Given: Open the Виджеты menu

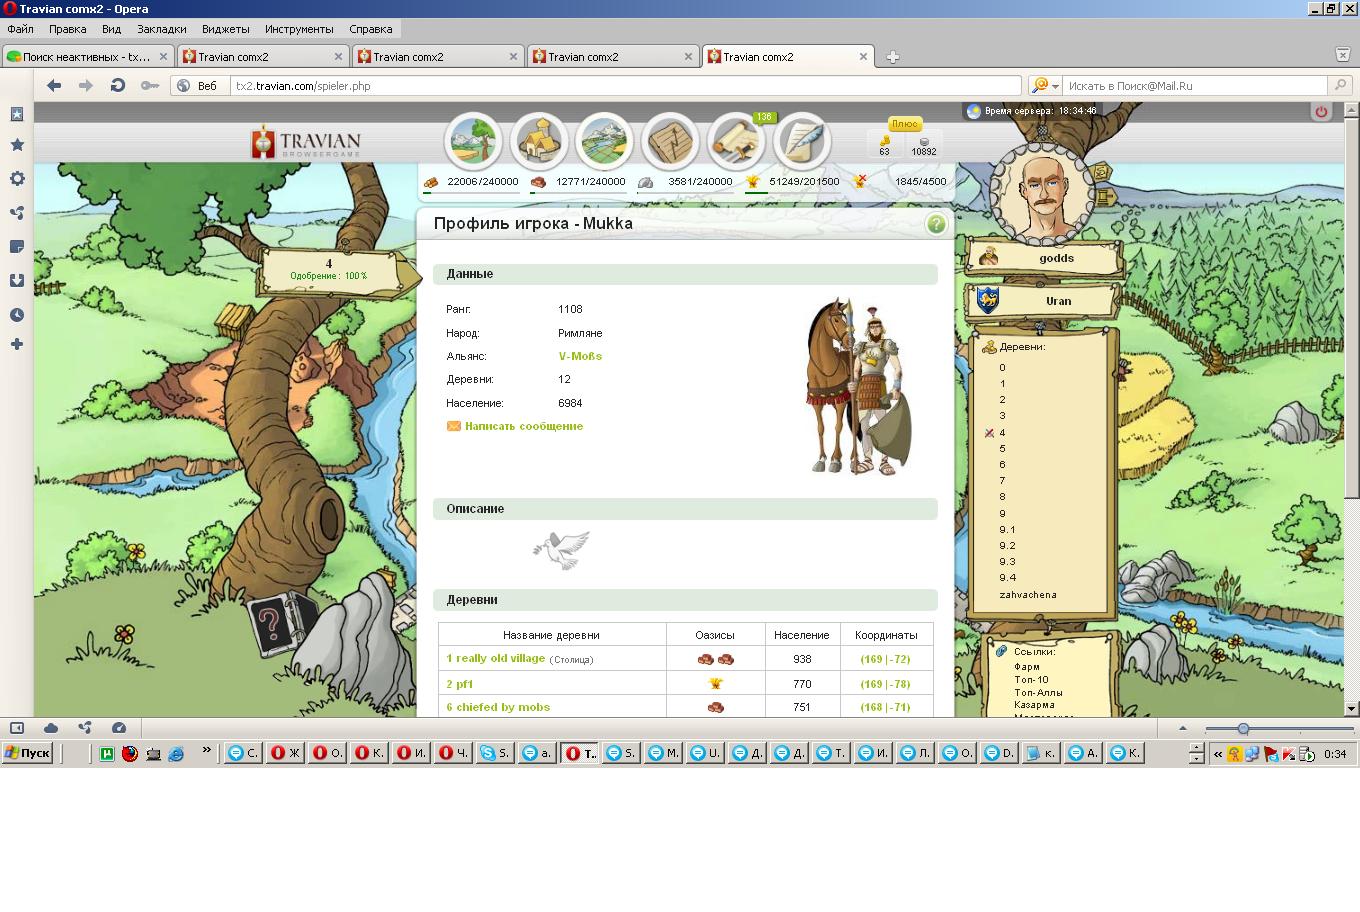Looking at the screenshot, I should coord(226,29).
